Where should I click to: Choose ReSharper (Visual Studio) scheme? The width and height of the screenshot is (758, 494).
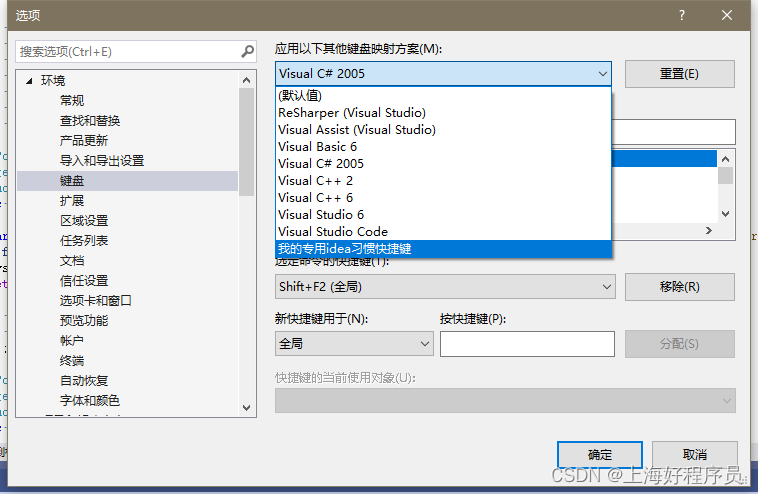[x=443, y=113]
